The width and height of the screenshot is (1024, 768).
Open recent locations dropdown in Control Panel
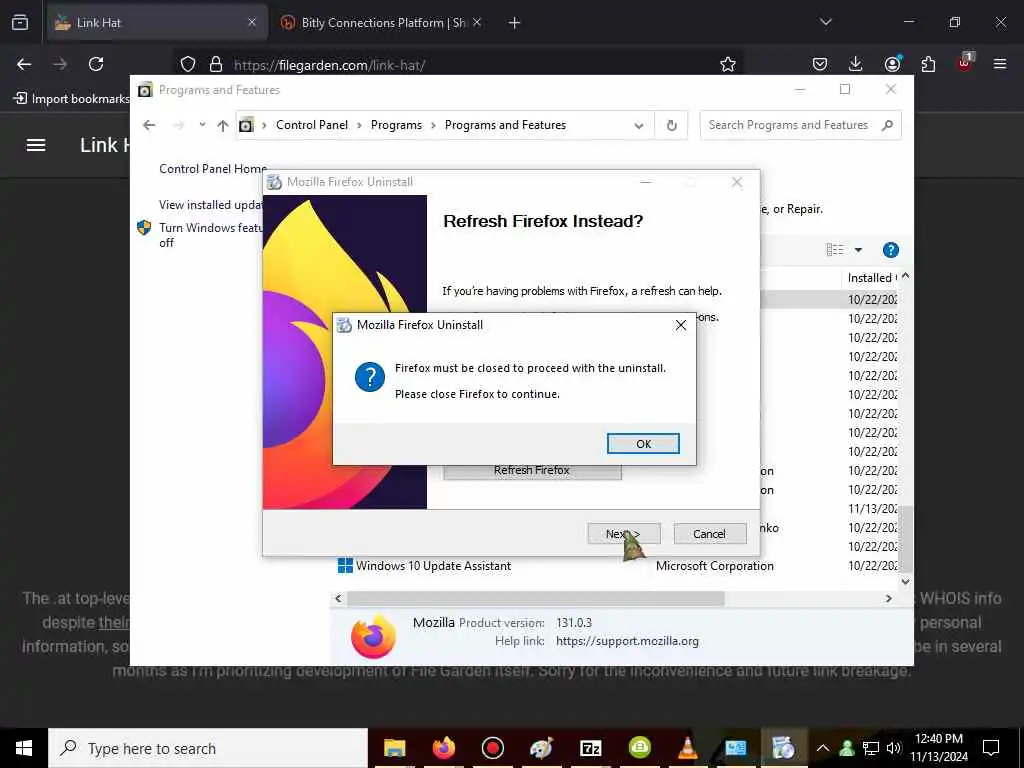(x=202, y=125)
